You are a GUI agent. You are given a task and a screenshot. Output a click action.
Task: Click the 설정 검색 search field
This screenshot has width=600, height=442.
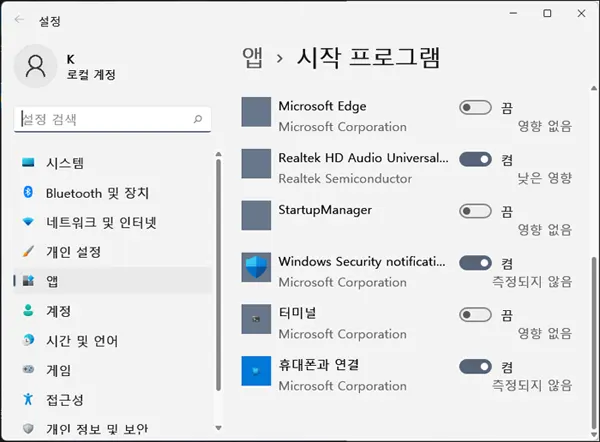(x=112, y=119)
